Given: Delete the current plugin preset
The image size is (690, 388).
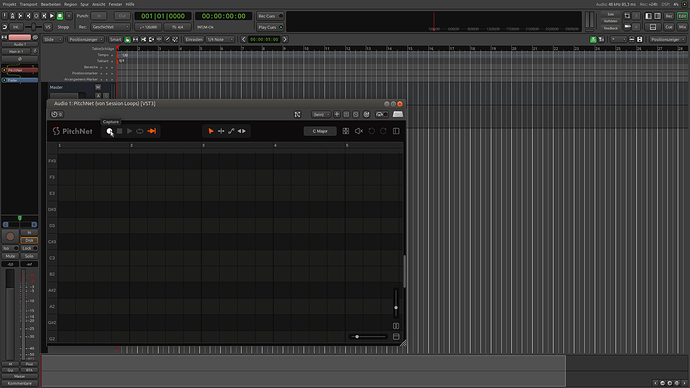Looking at the screenshot, I should [356, 114].
